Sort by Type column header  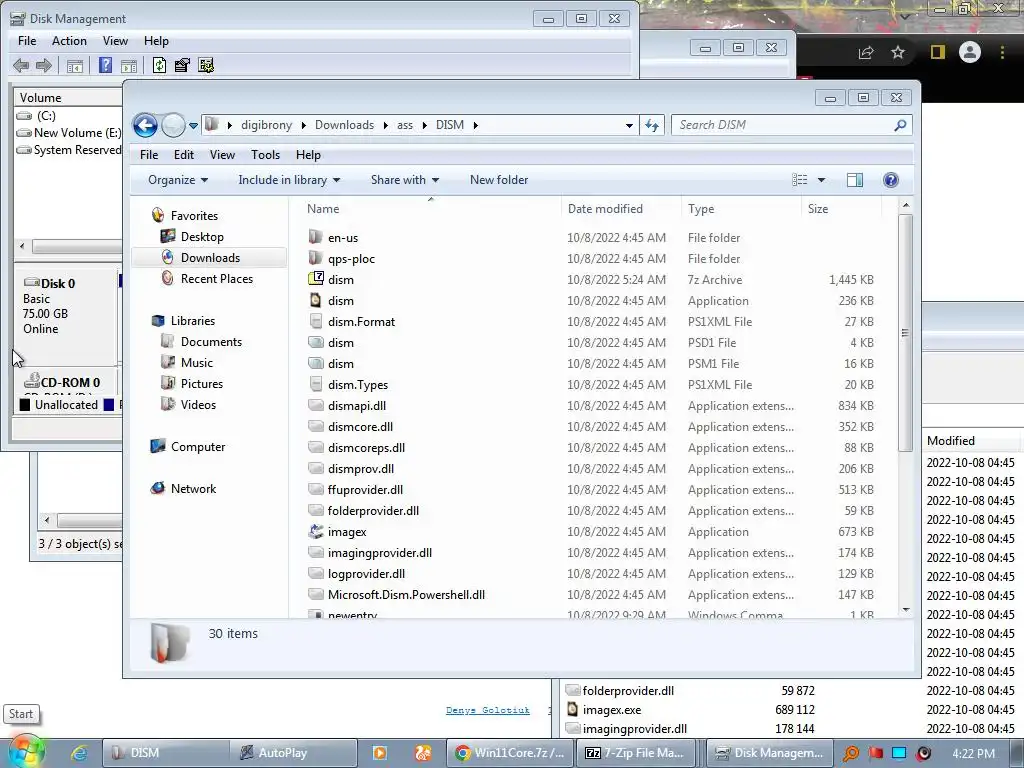coord(741,208)
